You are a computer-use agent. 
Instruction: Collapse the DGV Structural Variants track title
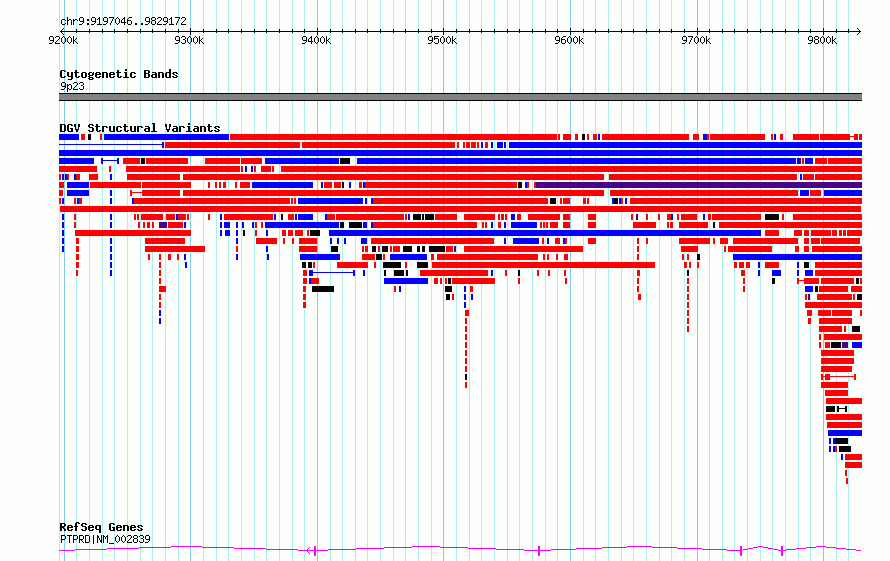[x=140, y=128]
